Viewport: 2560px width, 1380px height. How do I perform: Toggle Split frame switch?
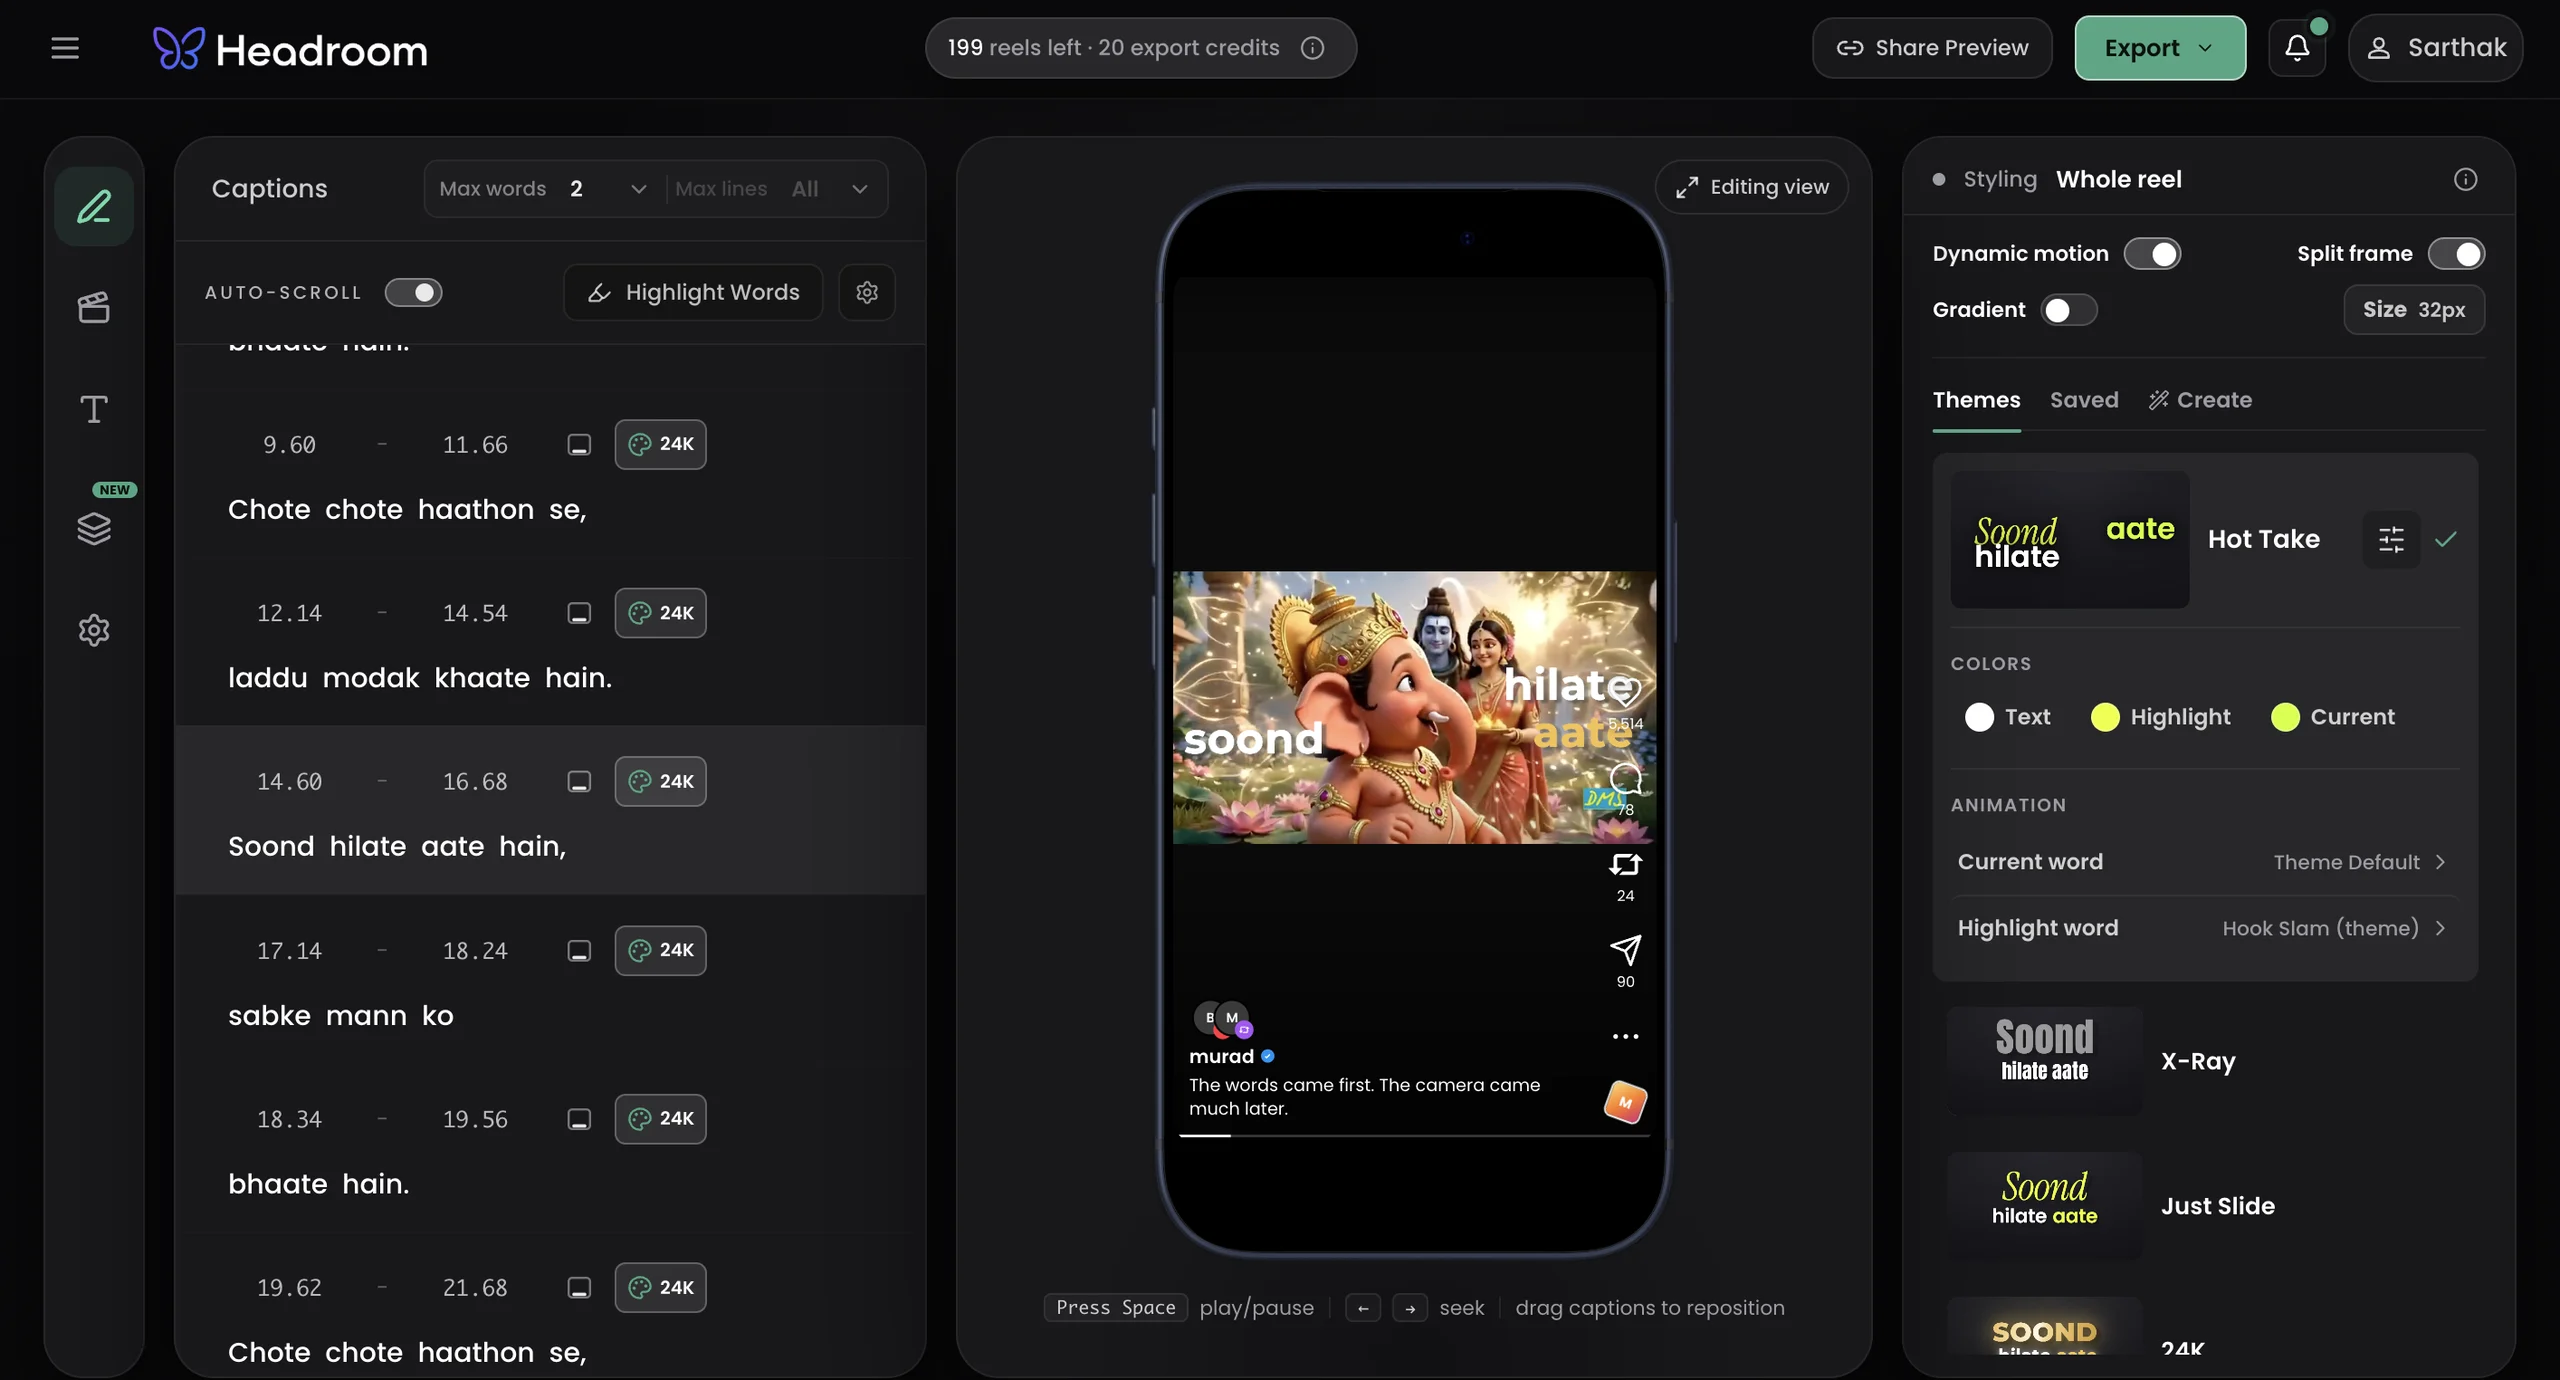pyautogui.click(x=2456, y=254)
